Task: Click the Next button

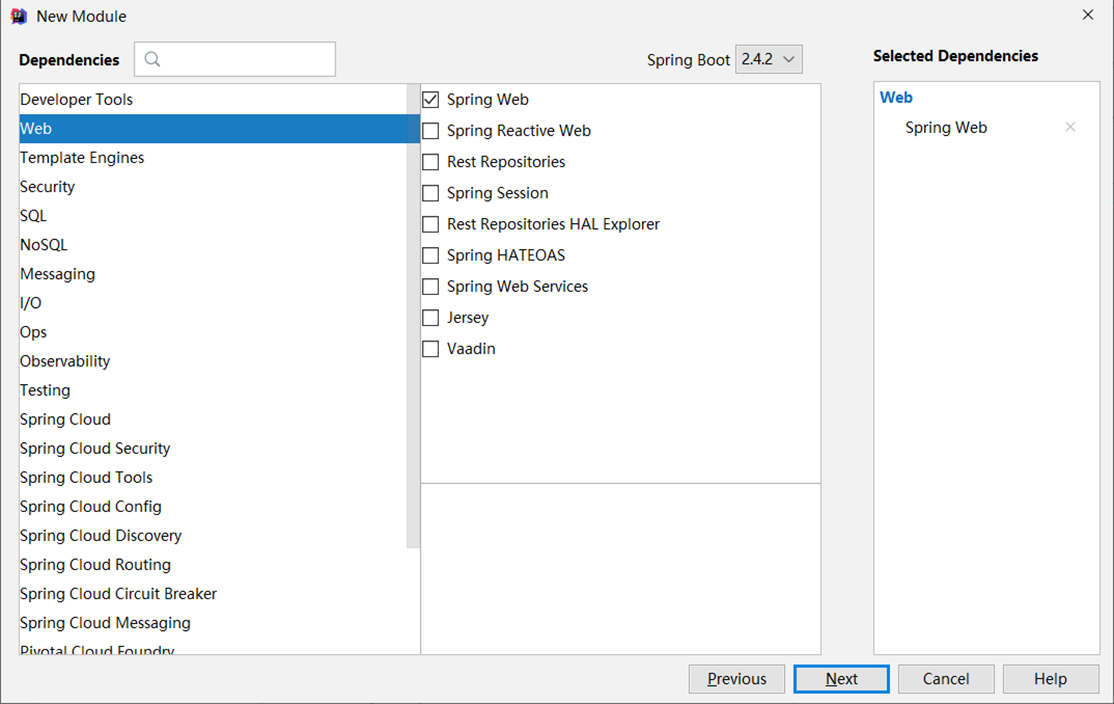Action: (841, 679)
